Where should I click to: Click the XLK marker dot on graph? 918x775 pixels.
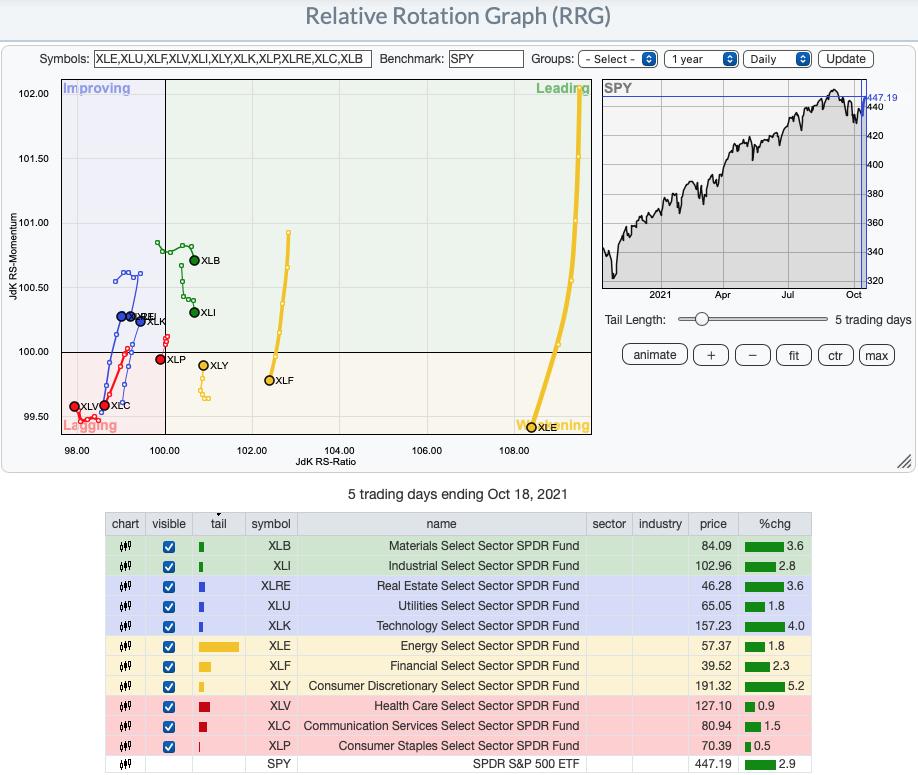coord(141,321)
